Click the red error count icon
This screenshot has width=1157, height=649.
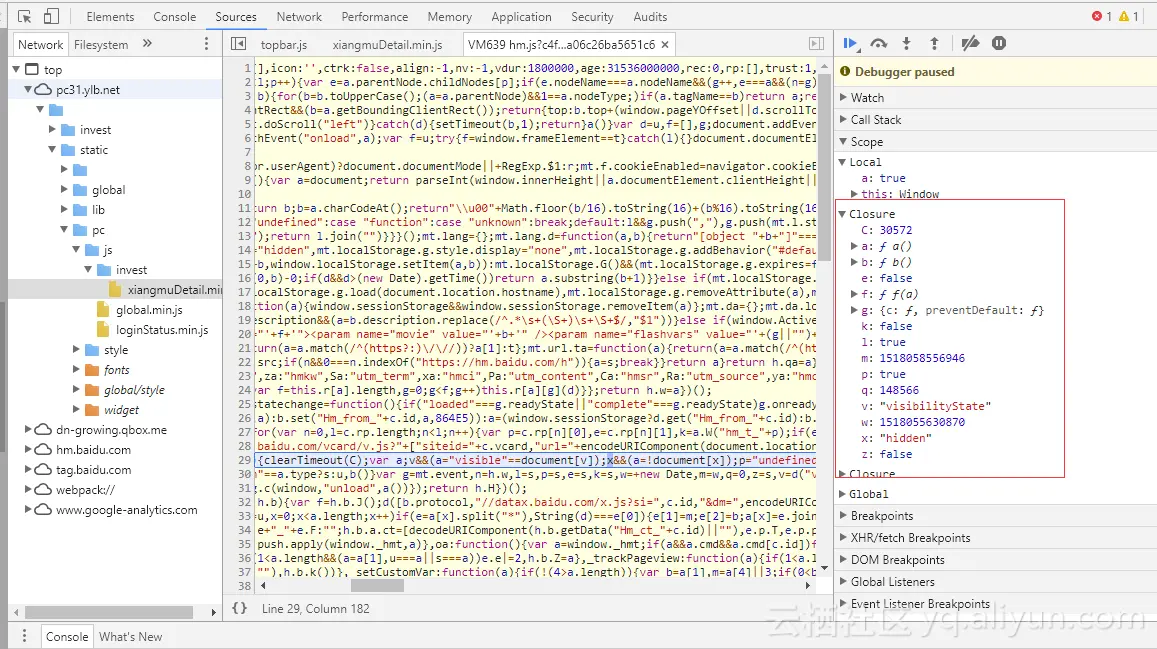1096,16
